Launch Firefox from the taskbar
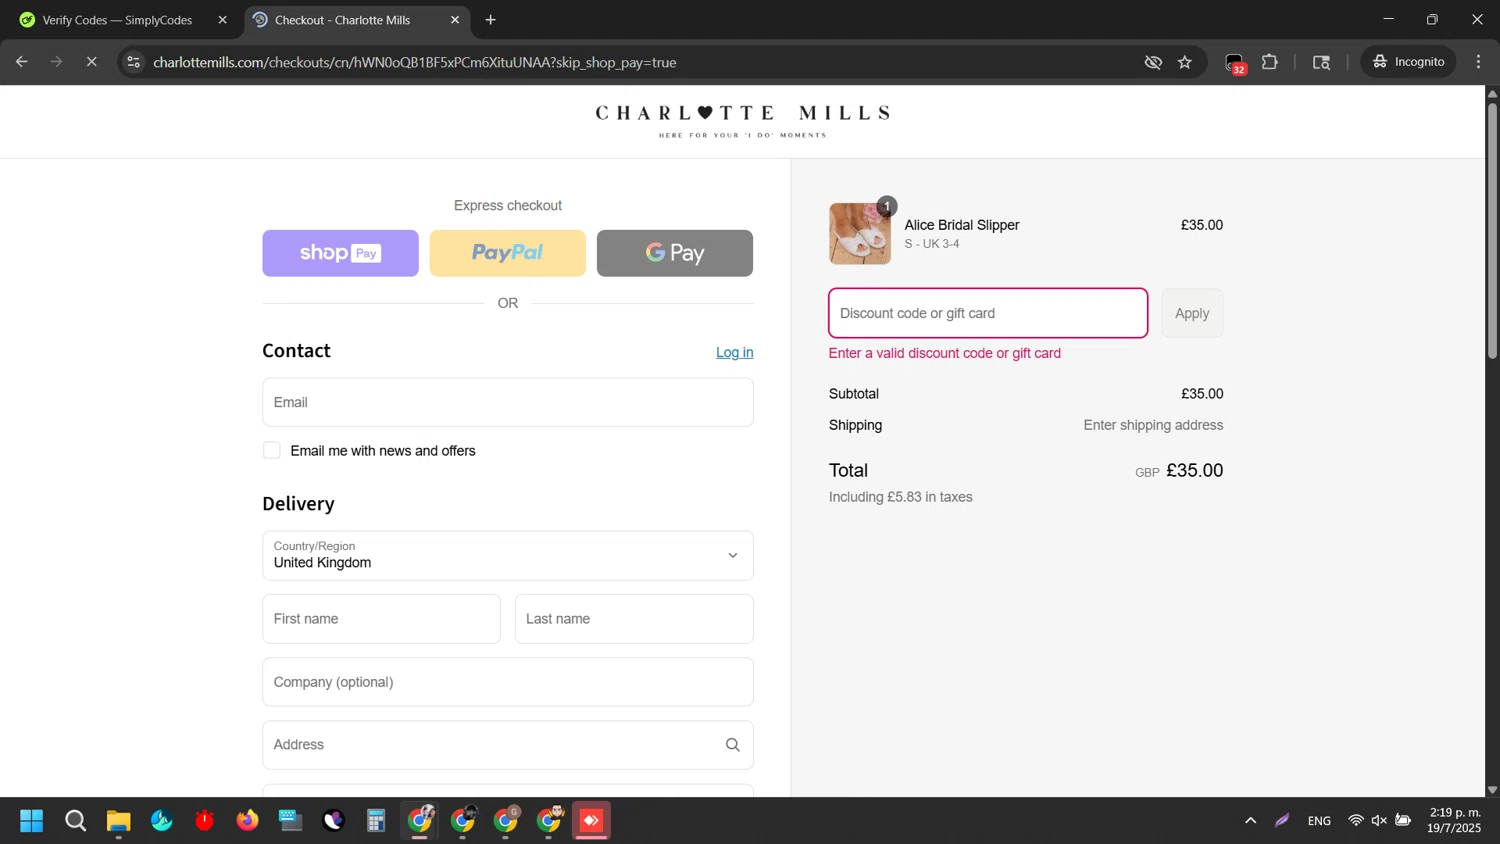Viewport: 1500px width, 844px height. pos(247,821)
